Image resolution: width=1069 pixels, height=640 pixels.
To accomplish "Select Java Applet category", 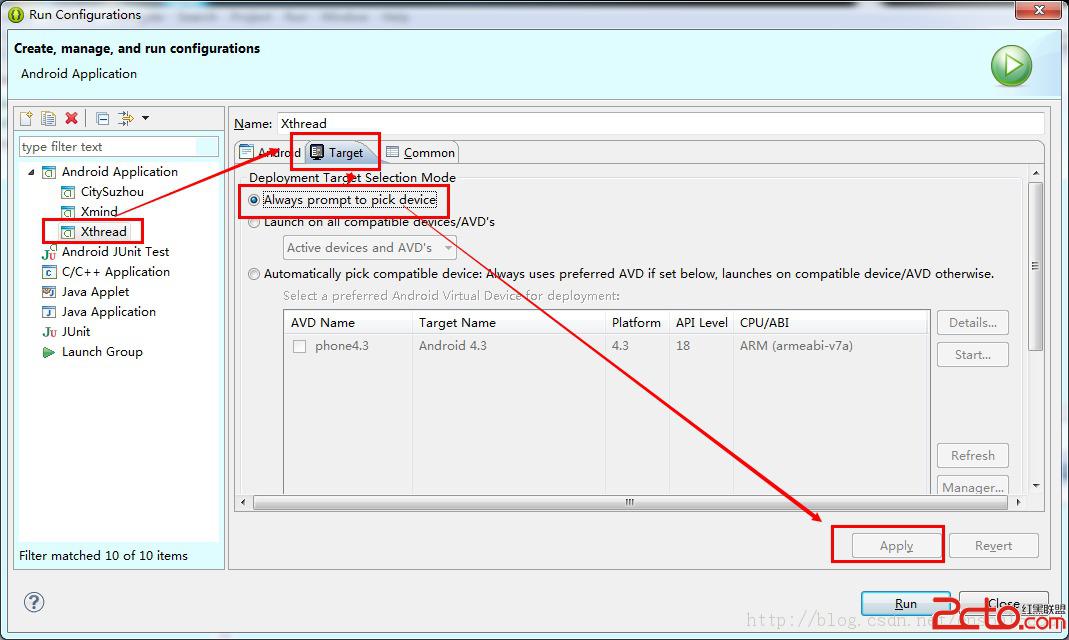I will [x=95, y=292].
